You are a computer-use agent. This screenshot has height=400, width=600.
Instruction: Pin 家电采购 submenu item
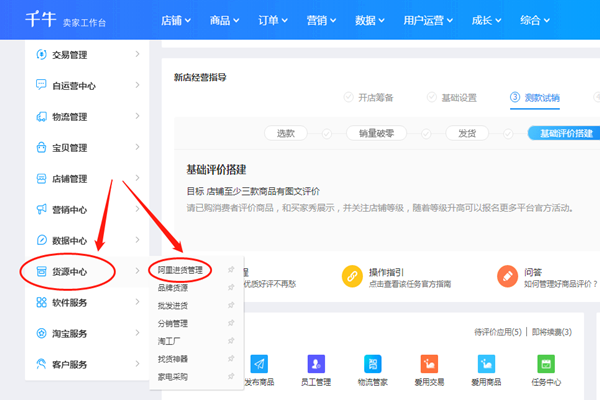pyautogui.click(x=231, y=376)
